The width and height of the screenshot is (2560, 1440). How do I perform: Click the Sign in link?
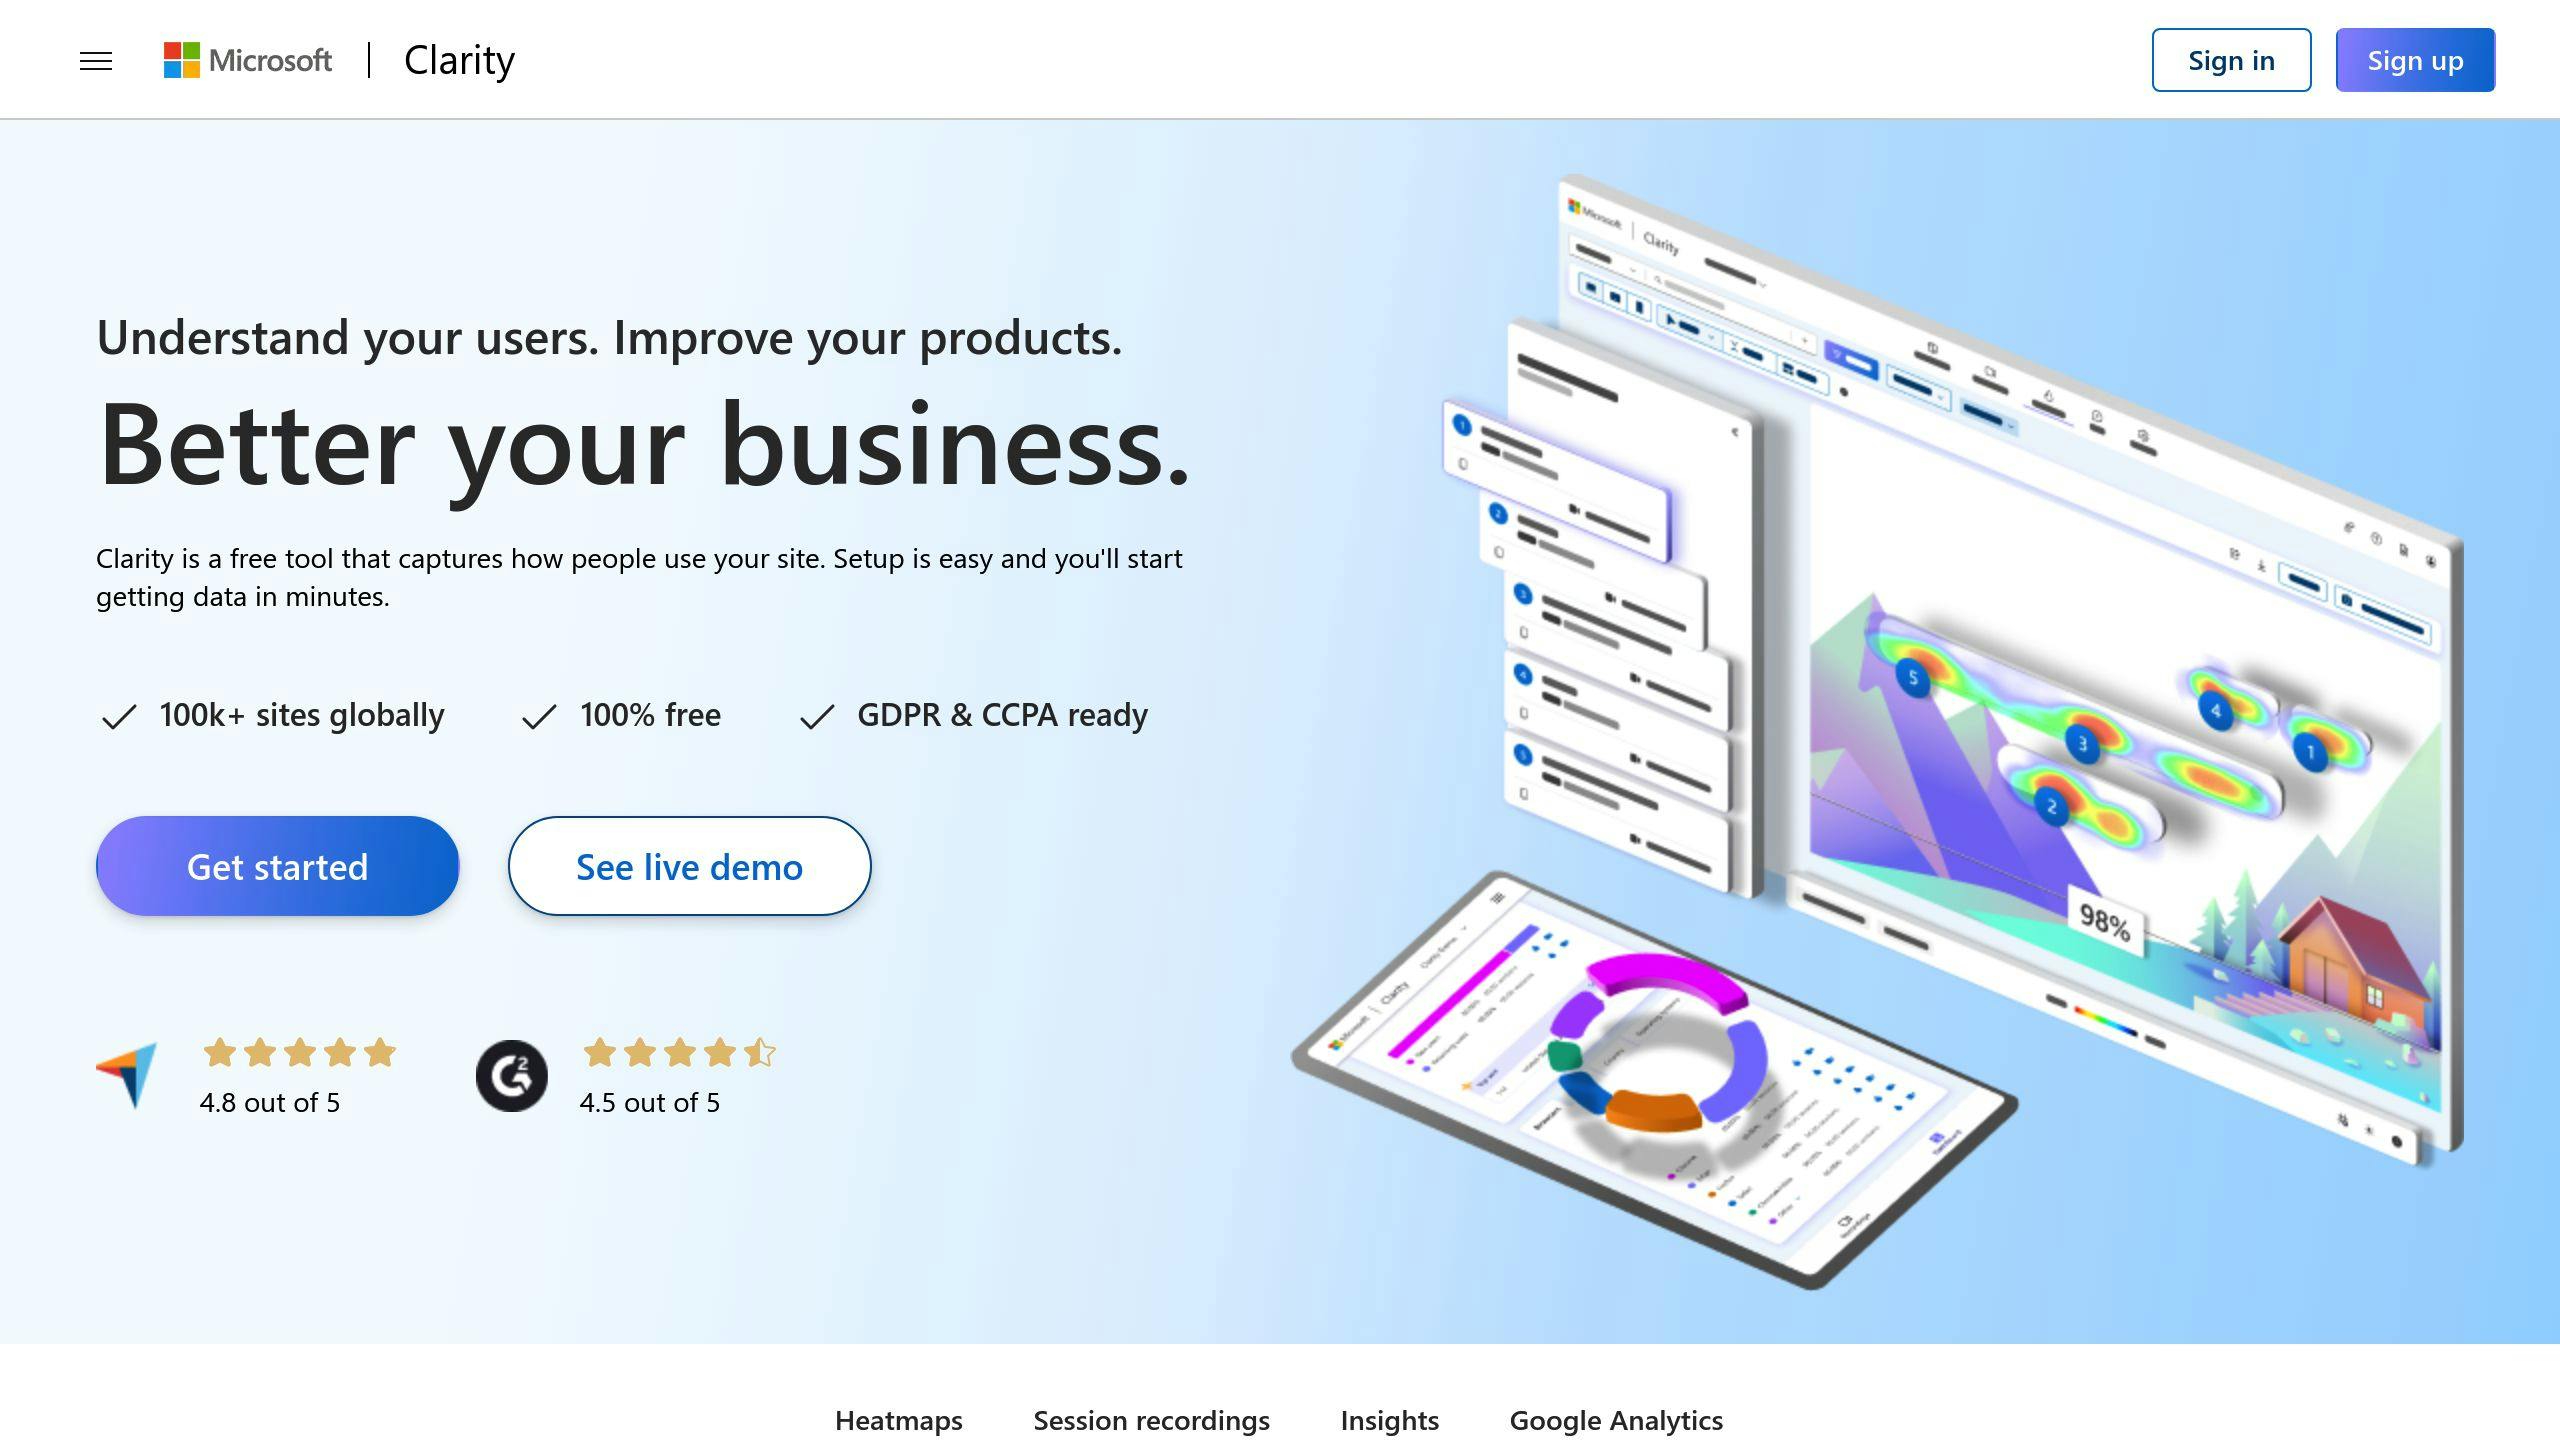pyautogui.click(x=2231, y=58)
